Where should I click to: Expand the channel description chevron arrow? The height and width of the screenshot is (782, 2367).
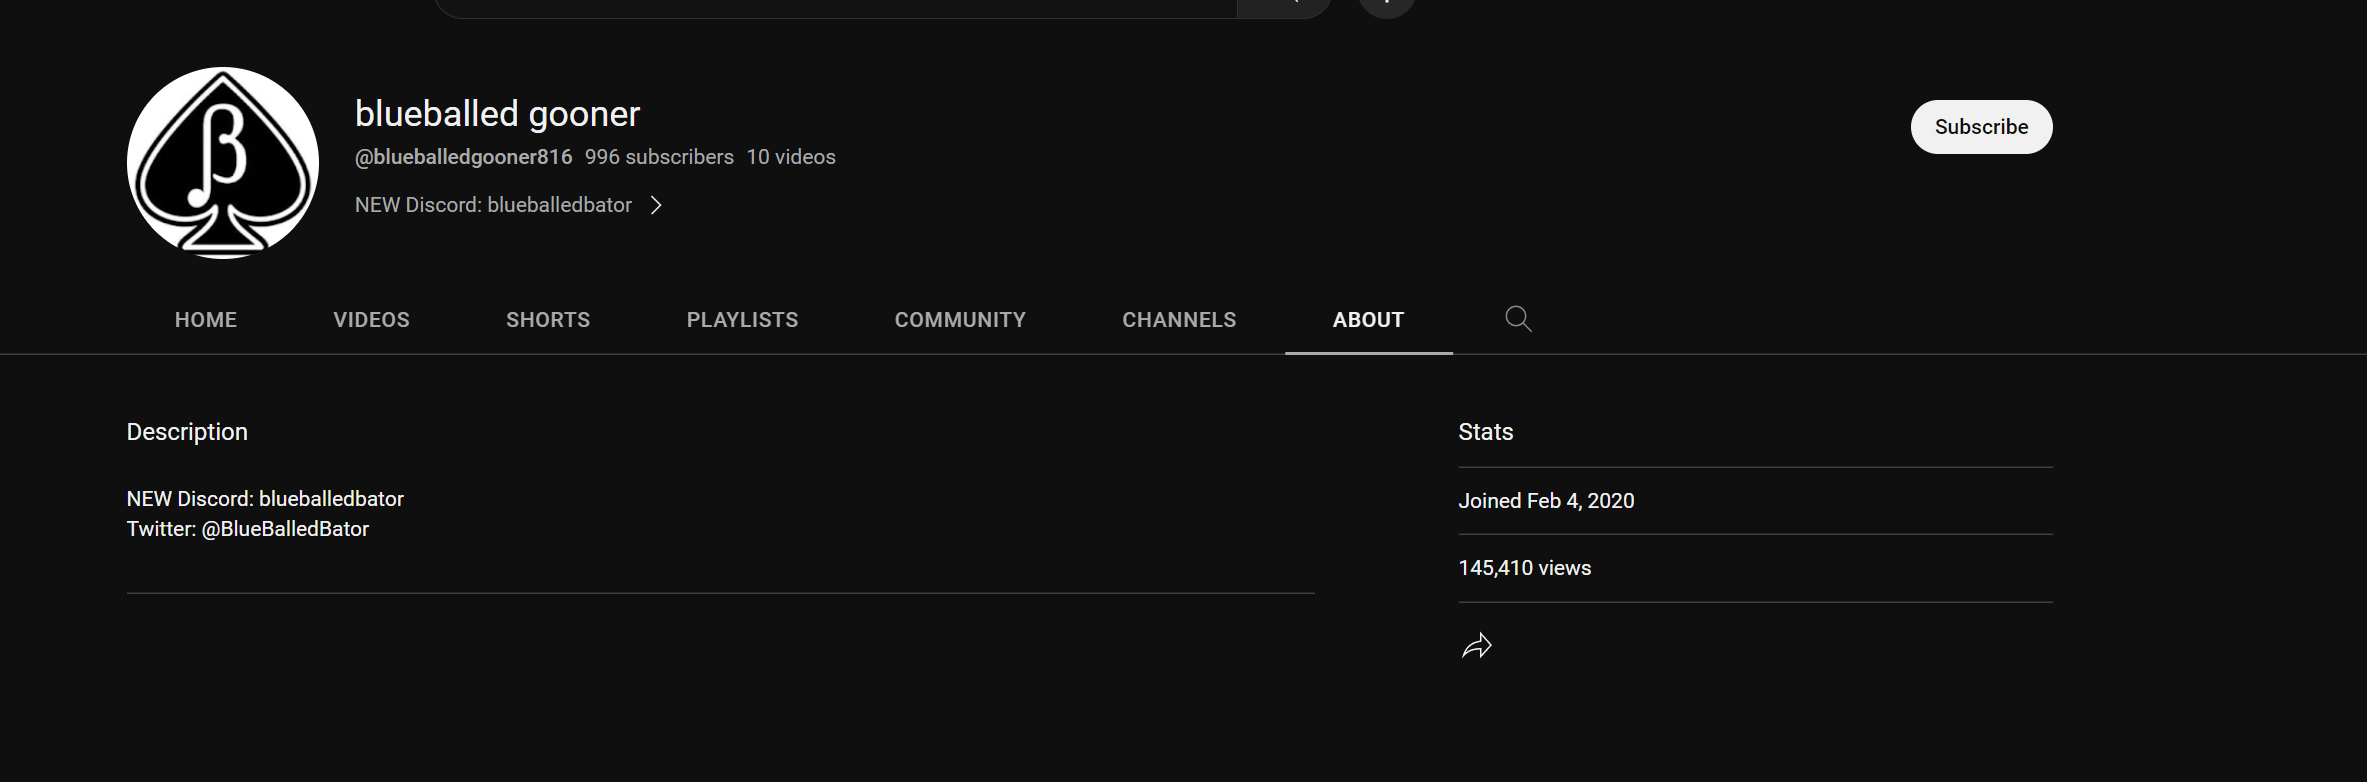pos(656,205)
